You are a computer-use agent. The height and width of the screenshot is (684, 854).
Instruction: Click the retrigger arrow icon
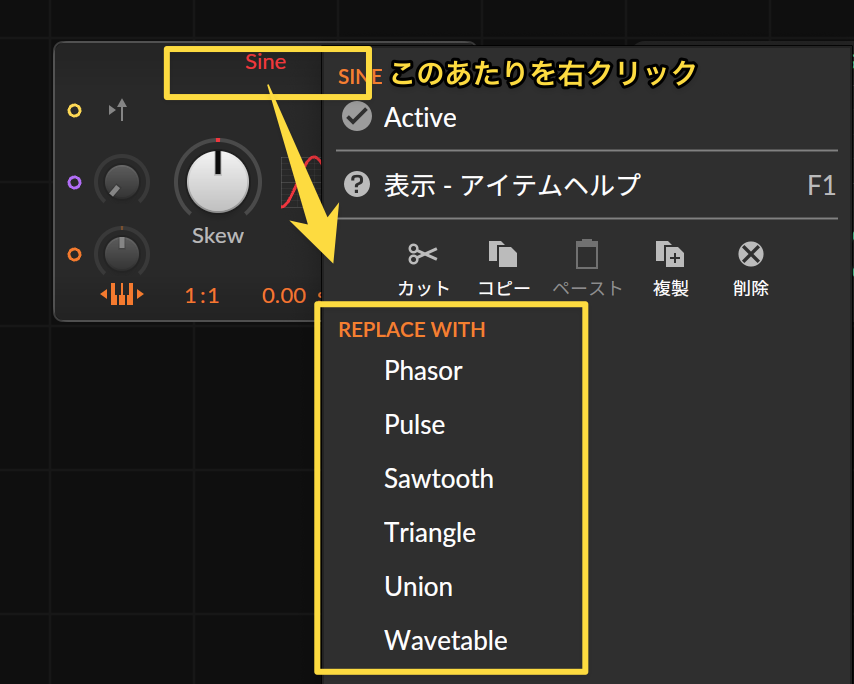tap(118, 109)
